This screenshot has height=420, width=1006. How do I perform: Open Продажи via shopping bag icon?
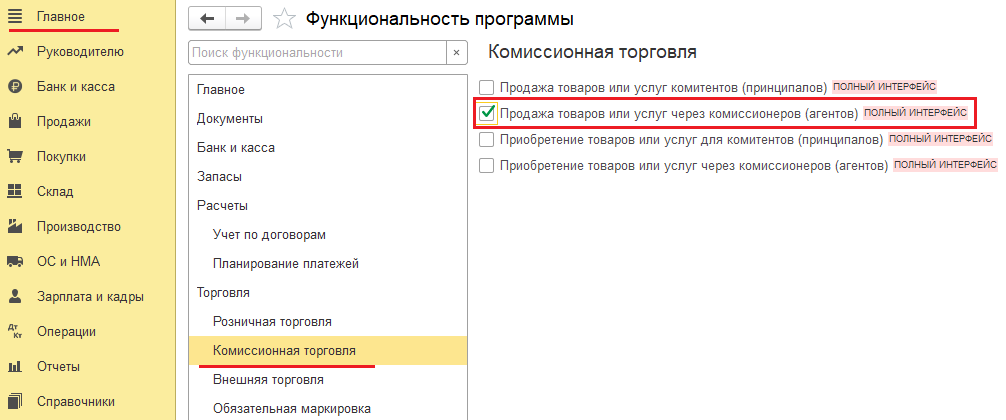tap(15, 122)
